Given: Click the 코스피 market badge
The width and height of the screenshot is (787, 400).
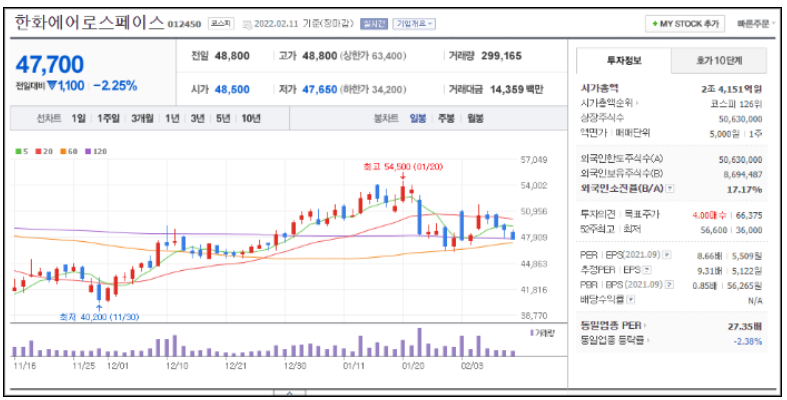Looking at the screenshot, I should click(x=221, y=24).
